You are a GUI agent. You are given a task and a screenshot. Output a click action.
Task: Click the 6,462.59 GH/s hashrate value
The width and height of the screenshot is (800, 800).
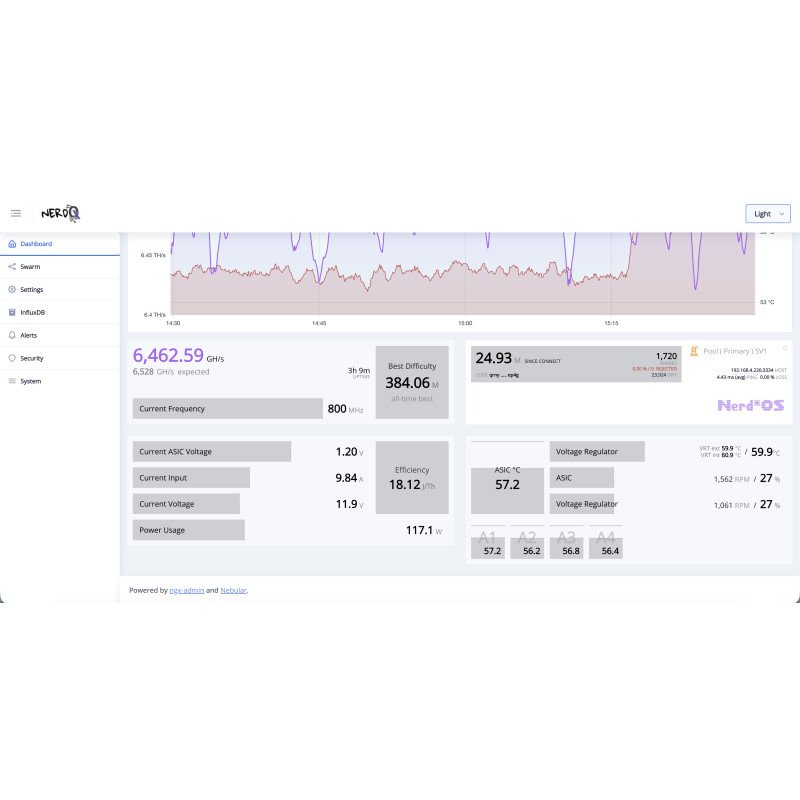click(x=178, y=356)
